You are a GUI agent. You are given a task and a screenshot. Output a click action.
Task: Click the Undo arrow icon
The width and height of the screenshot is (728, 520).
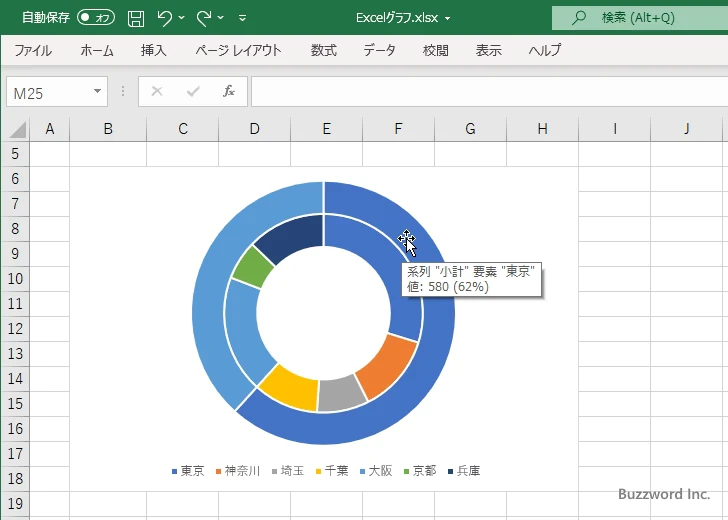(x=164, y=18)
